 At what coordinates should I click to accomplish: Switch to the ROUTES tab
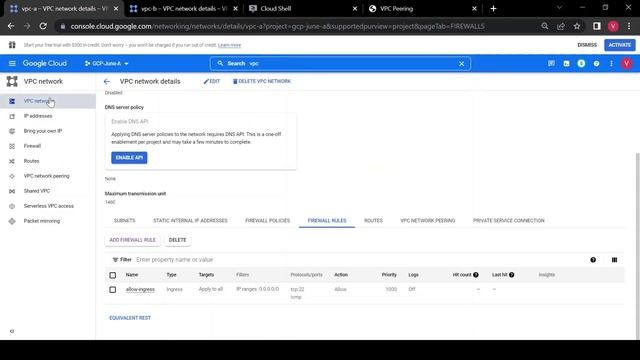click(x=373, y=220)
